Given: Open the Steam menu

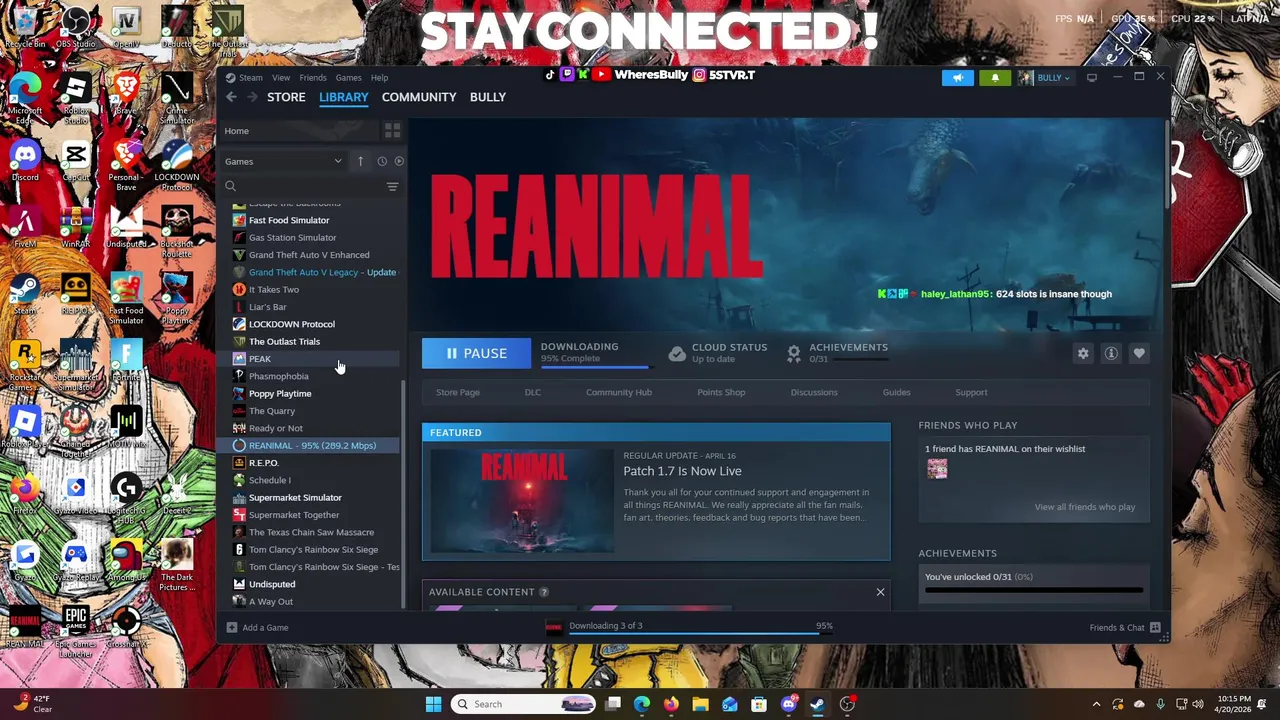Looking at the screenshot, I should [x=251, y=77].
